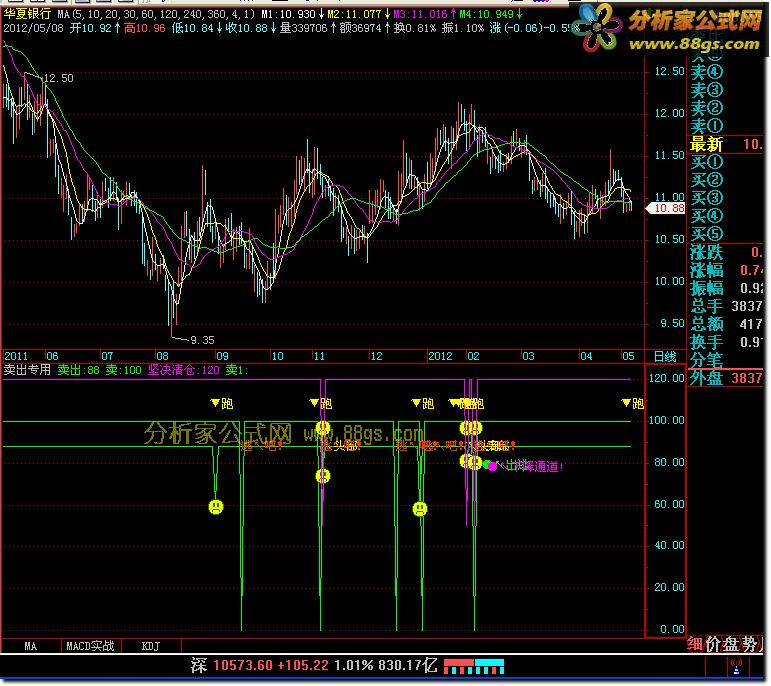This screenshot has height=686, width=771.
Task: Open the 细 detail tab
Action: [695, 644]
